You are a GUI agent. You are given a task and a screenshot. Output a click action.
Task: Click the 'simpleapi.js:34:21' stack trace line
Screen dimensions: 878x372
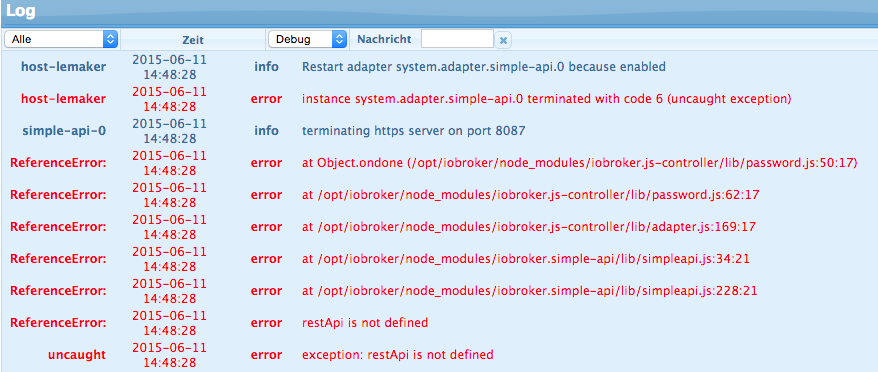[526, 259]
